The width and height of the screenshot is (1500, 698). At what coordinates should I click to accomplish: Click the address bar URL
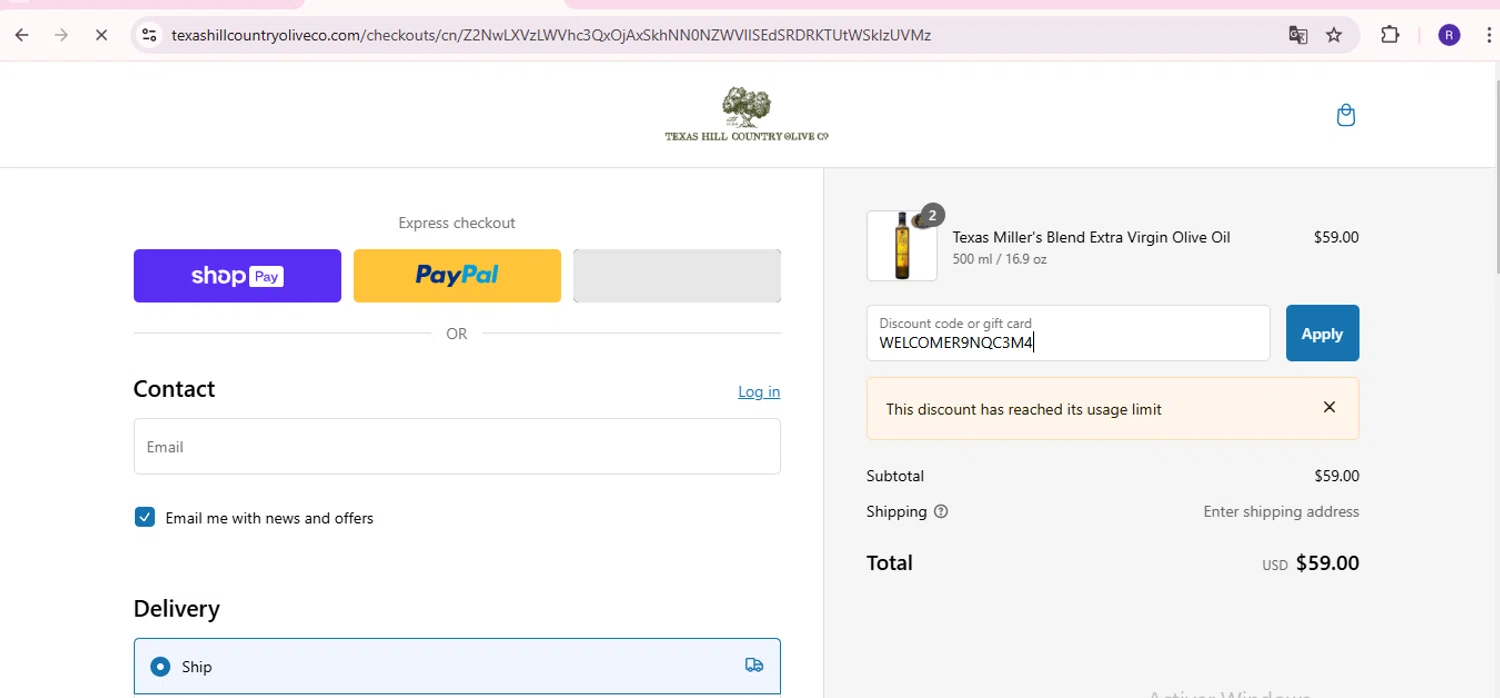point(551,35)
